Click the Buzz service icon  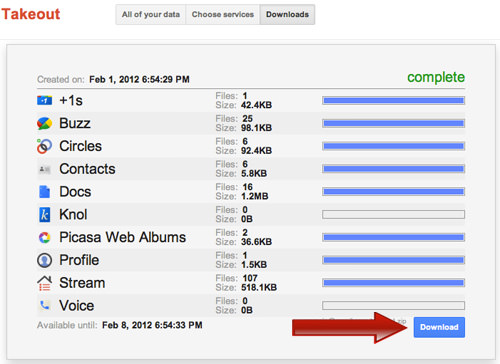tap(44, 123)
